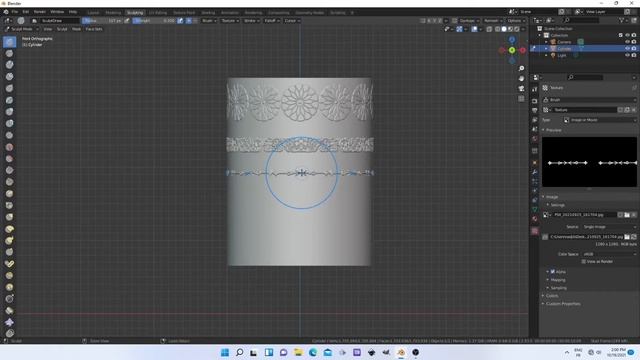
Task: Open the Options dropdown
Action: click(516, 20)
